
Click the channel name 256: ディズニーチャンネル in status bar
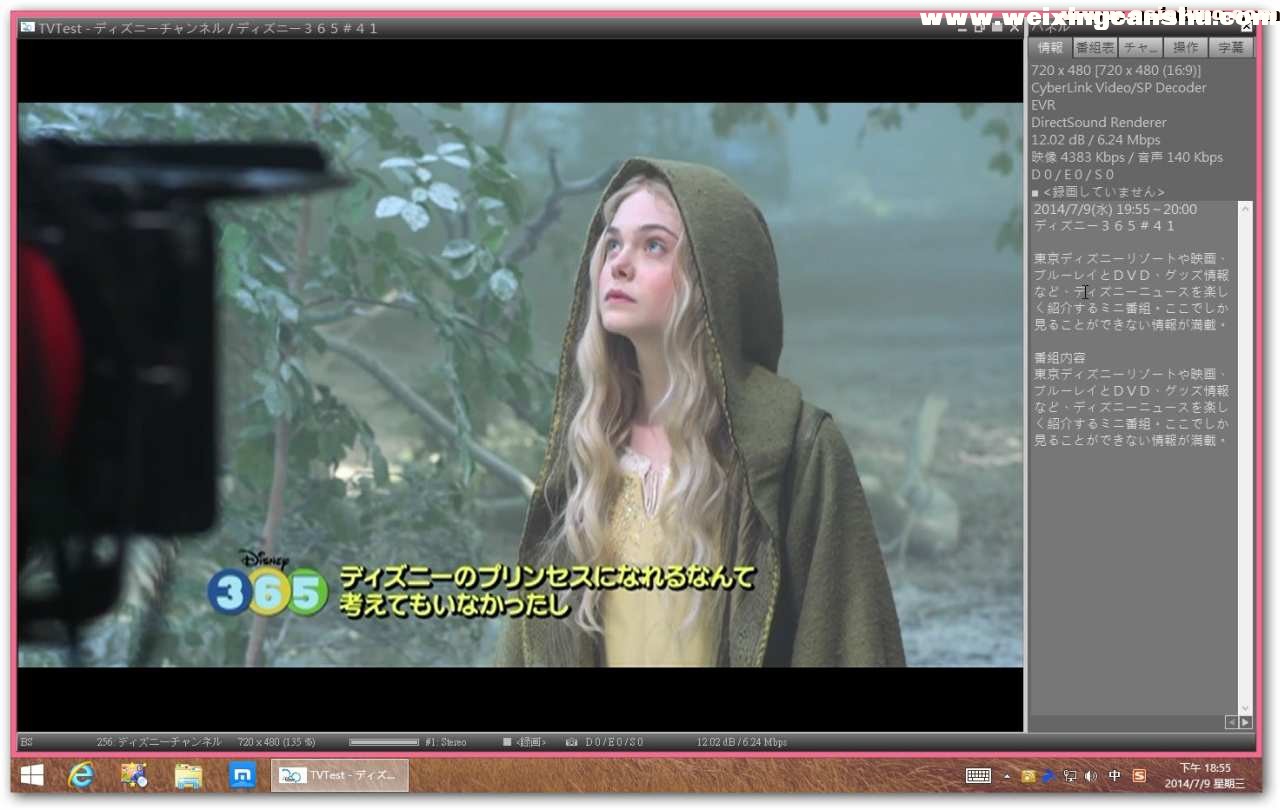pos(159,742)
